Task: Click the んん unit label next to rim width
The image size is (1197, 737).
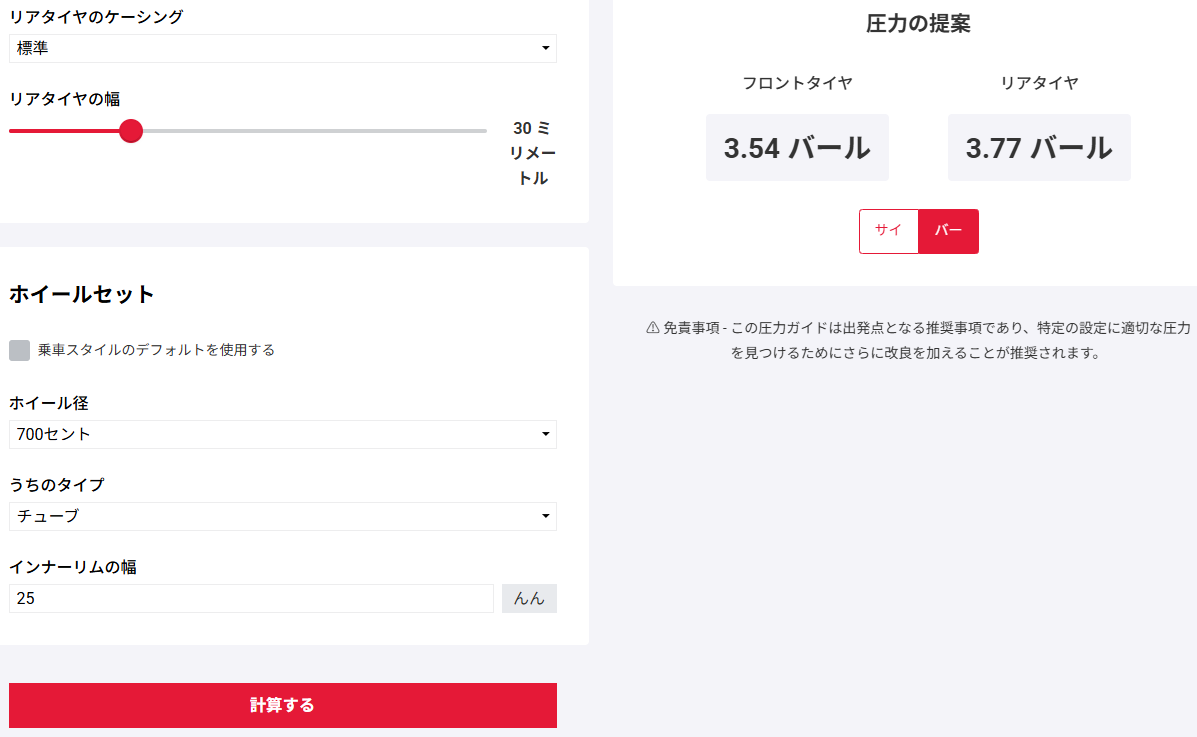Action: pos(529,598)
